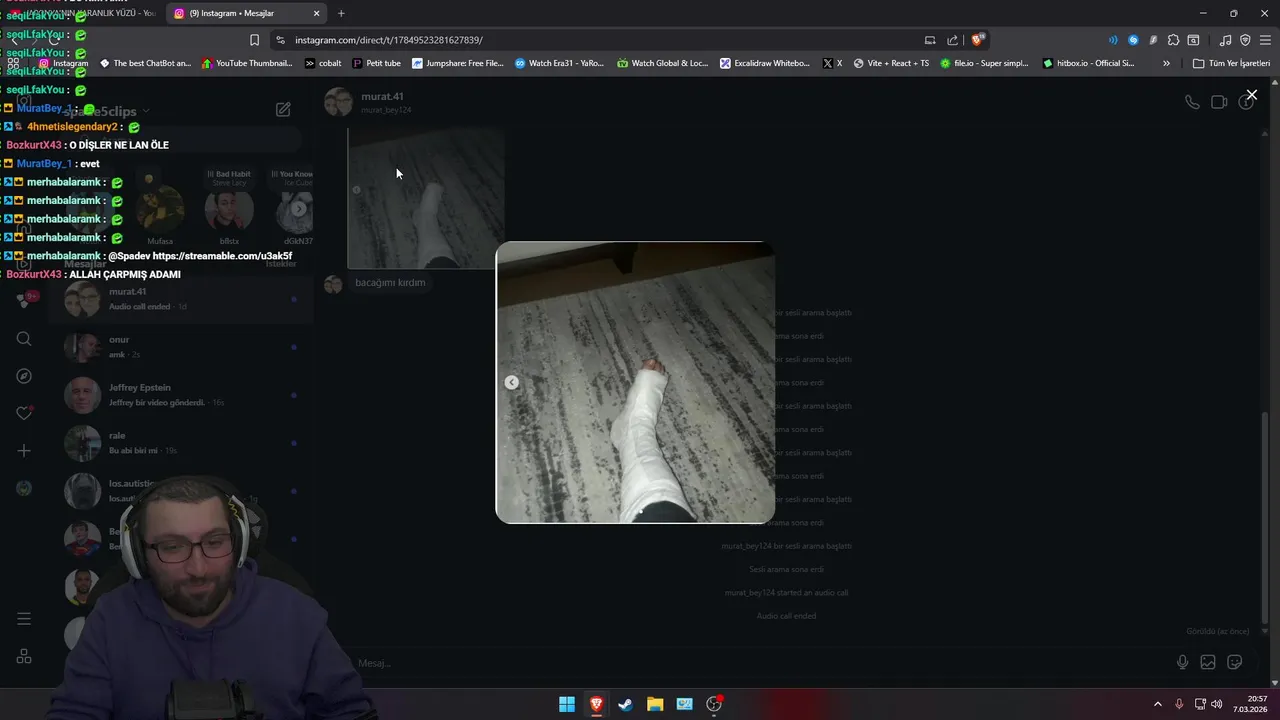This screenshot has height=720, width=1280.
Task: Open Instagram search from the sidebar
Action: tap(24, 339)
